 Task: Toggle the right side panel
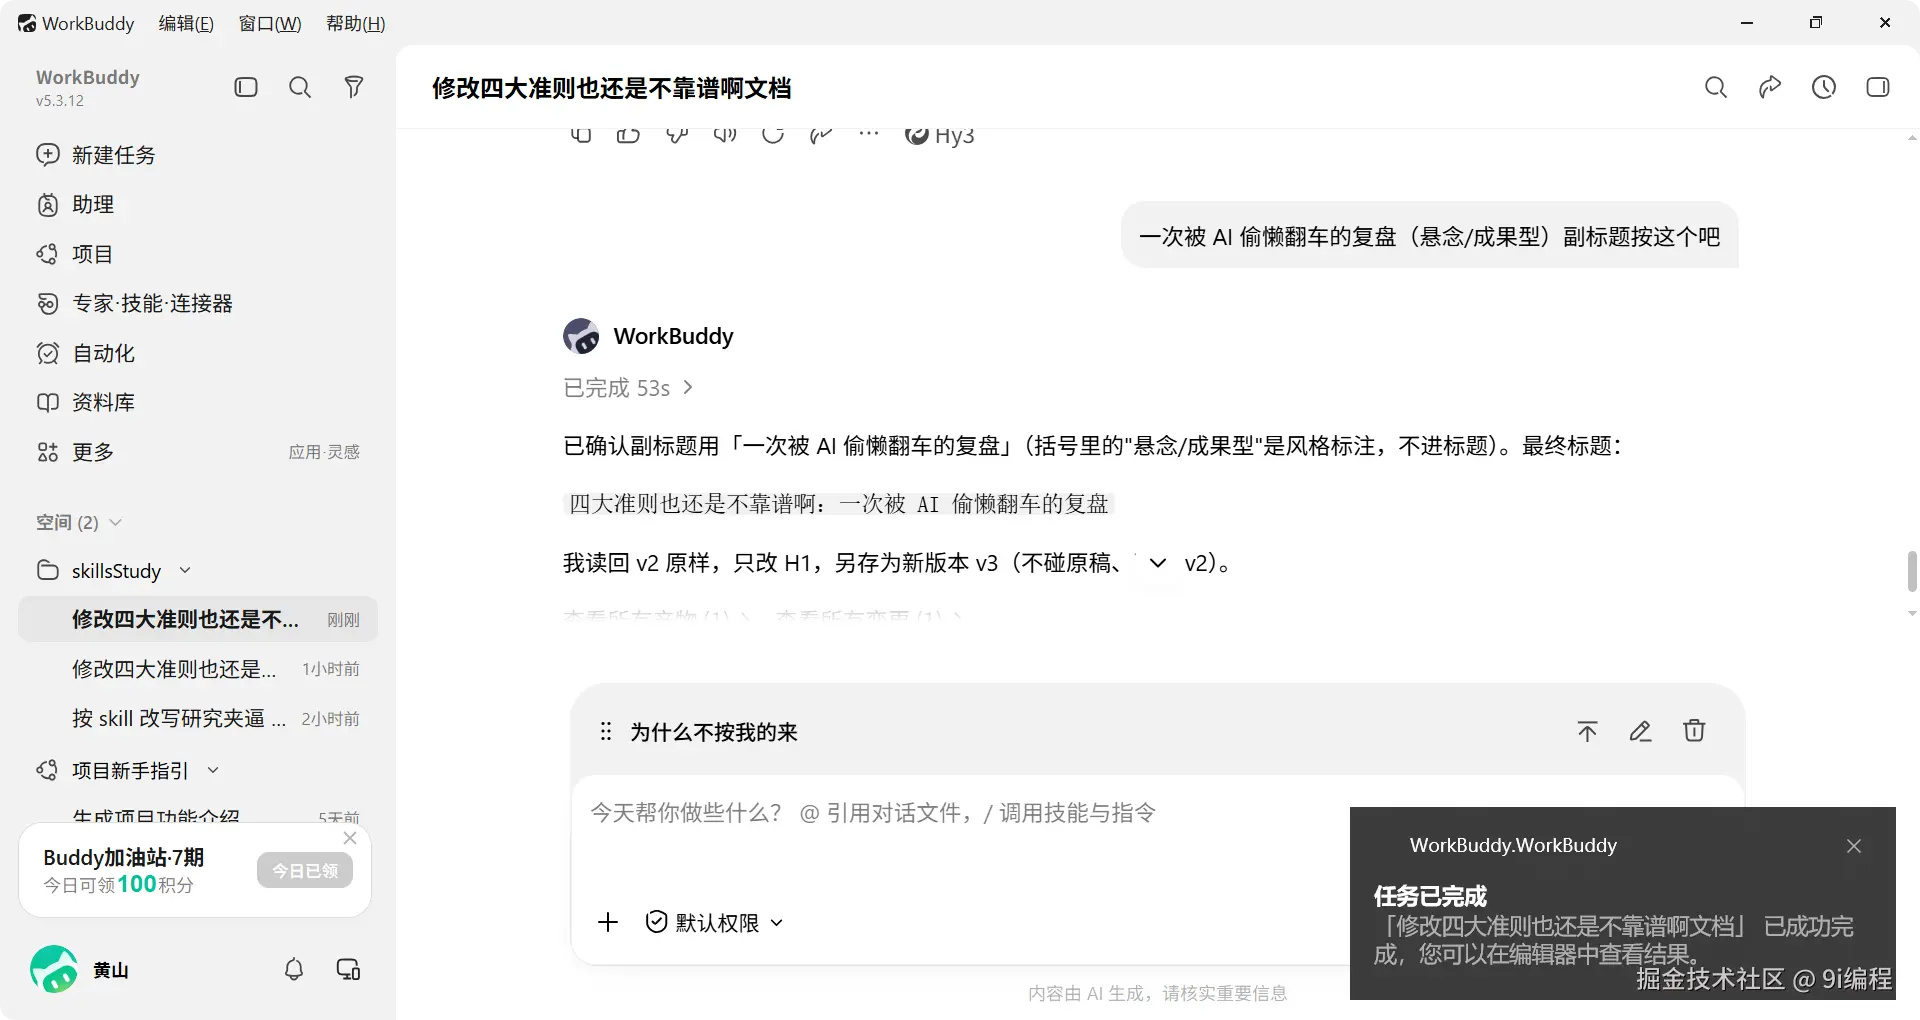tap(1878, 87)
